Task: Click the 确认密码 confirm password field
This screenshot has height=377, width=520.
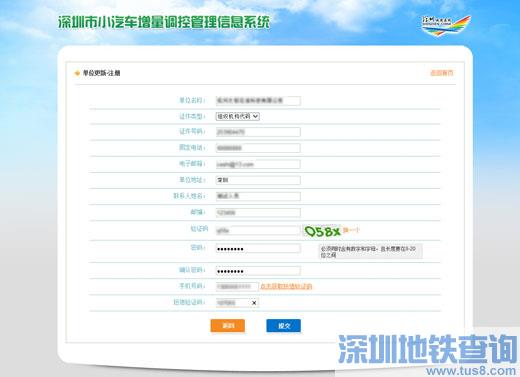Action: click(x=258, y=271)
